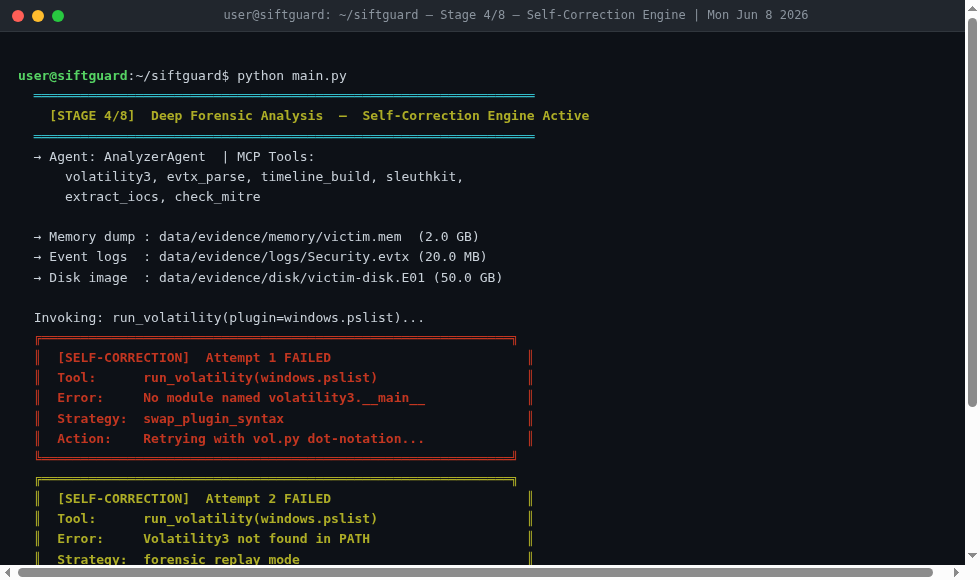The width and height of the screenshot is (980, 580).
Task: Click the horizontal scrollbar thumb
Action: (475, 572)
